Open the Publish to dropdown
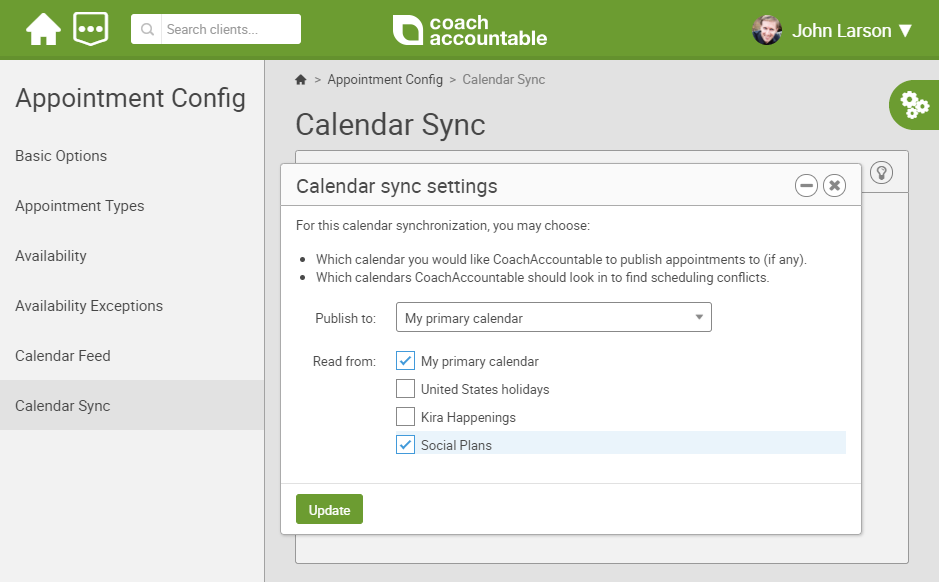Viewport: 939px width, 582px height. point(553,317)
